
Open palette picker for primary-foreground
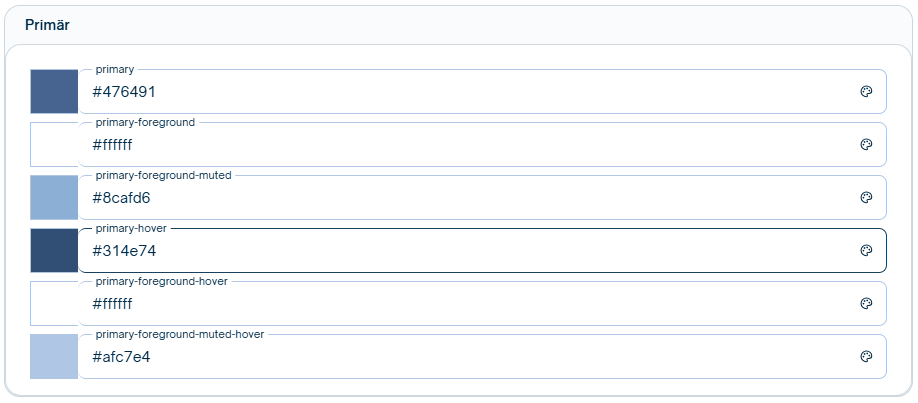[x=866, y=144]
